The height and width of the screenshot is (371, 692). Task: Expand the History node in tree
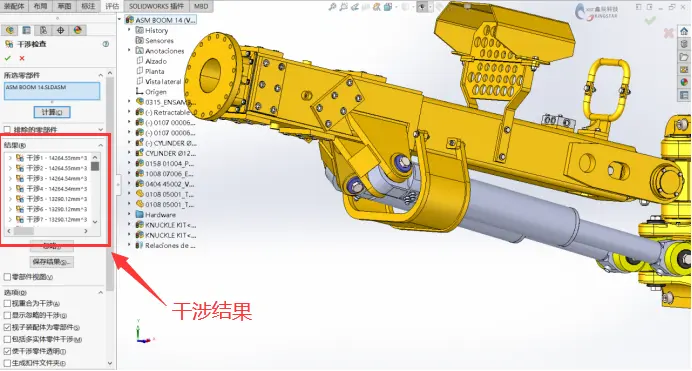(x=129, y=30)
